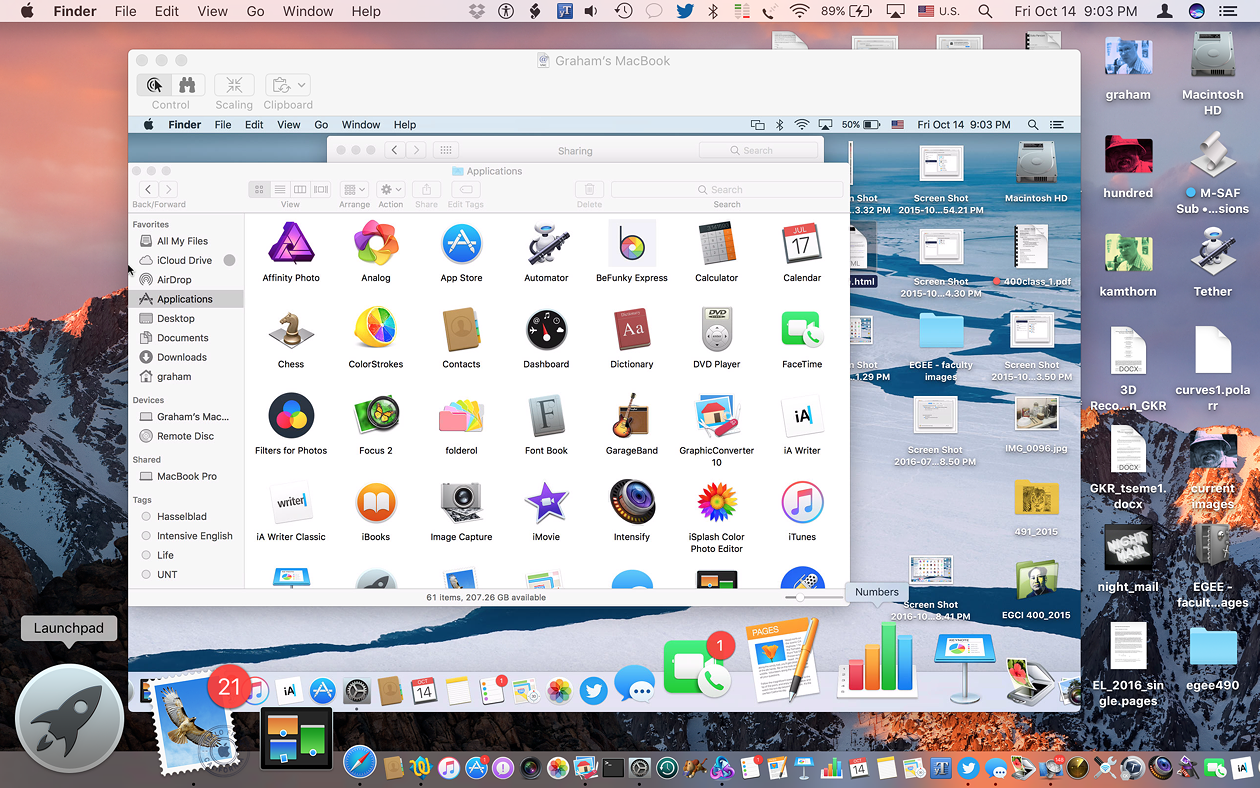This screenshot has height=788, width=1260.
Task: Open the Image Capture app
Action: tap(461, 502)
